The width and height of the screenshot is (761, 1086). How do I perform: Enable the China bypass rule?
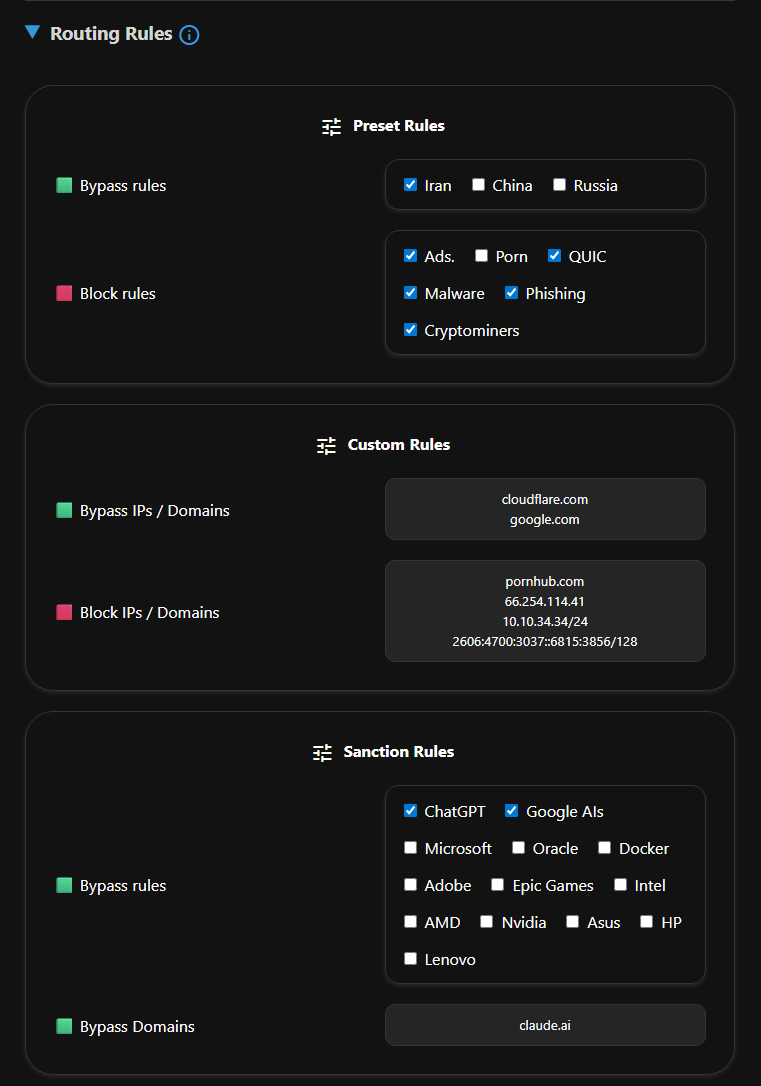[477, 184]
